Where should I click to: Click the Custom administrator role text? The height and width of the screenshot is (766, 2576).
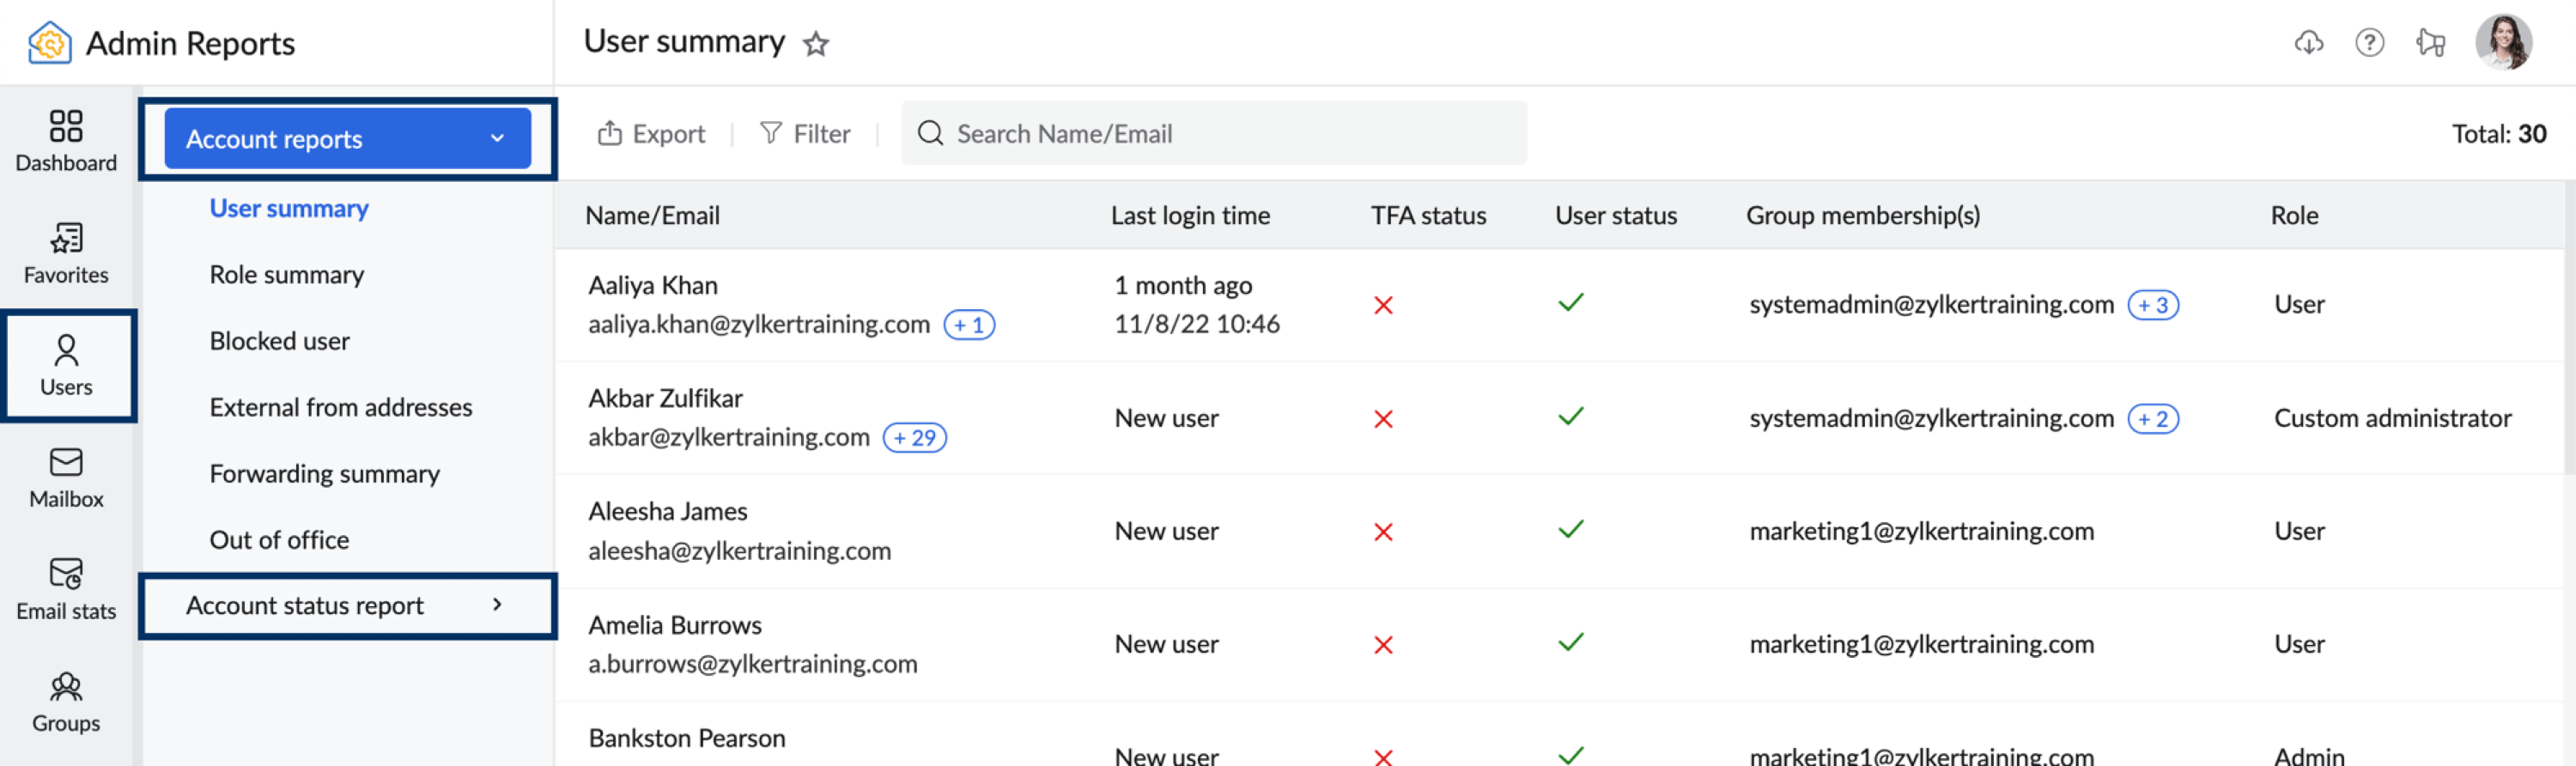2392,418
